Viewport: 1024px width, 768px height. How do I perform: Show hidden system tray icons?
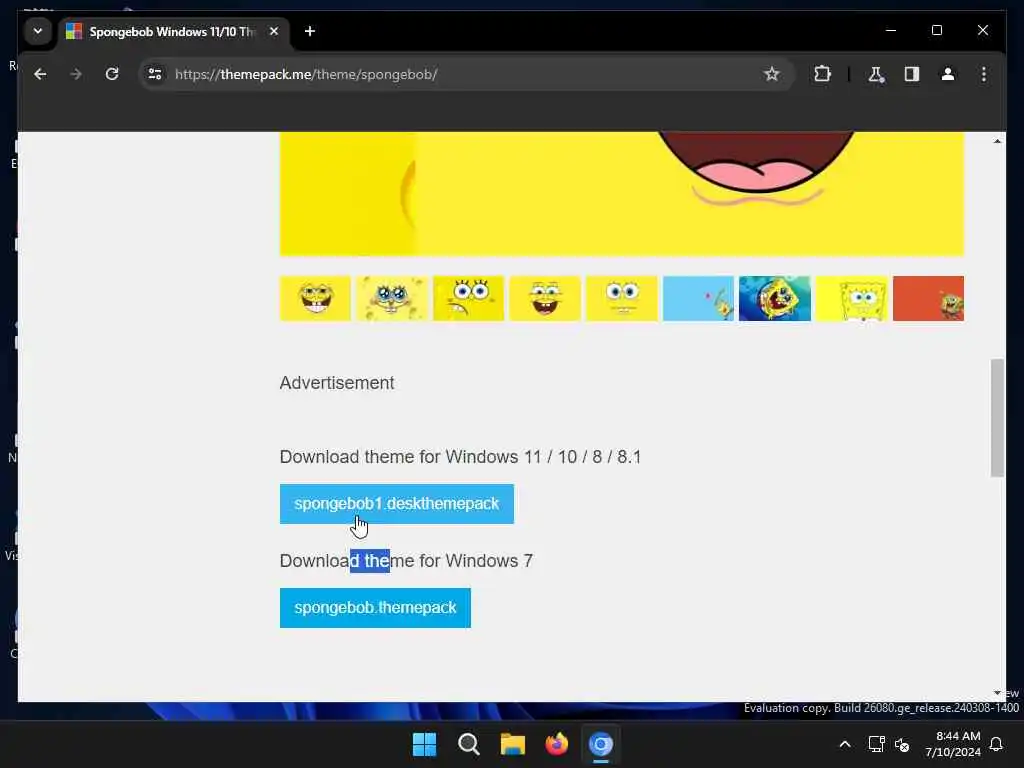tap(844, 744)
